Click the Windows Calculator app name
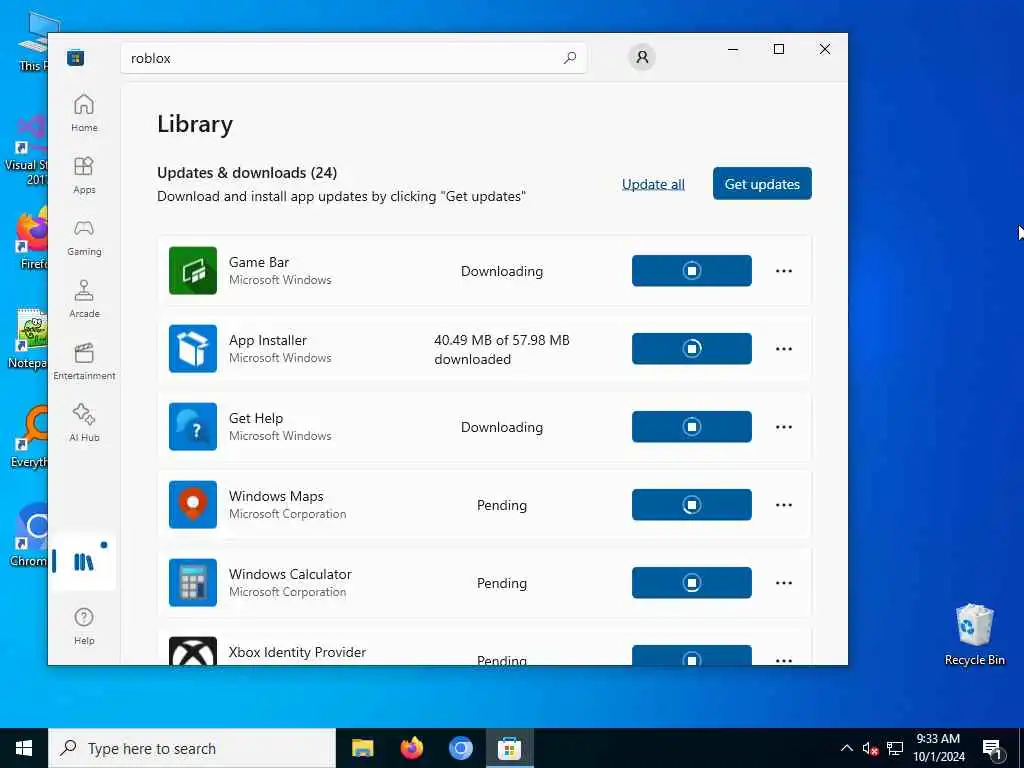 coord(290,574)
